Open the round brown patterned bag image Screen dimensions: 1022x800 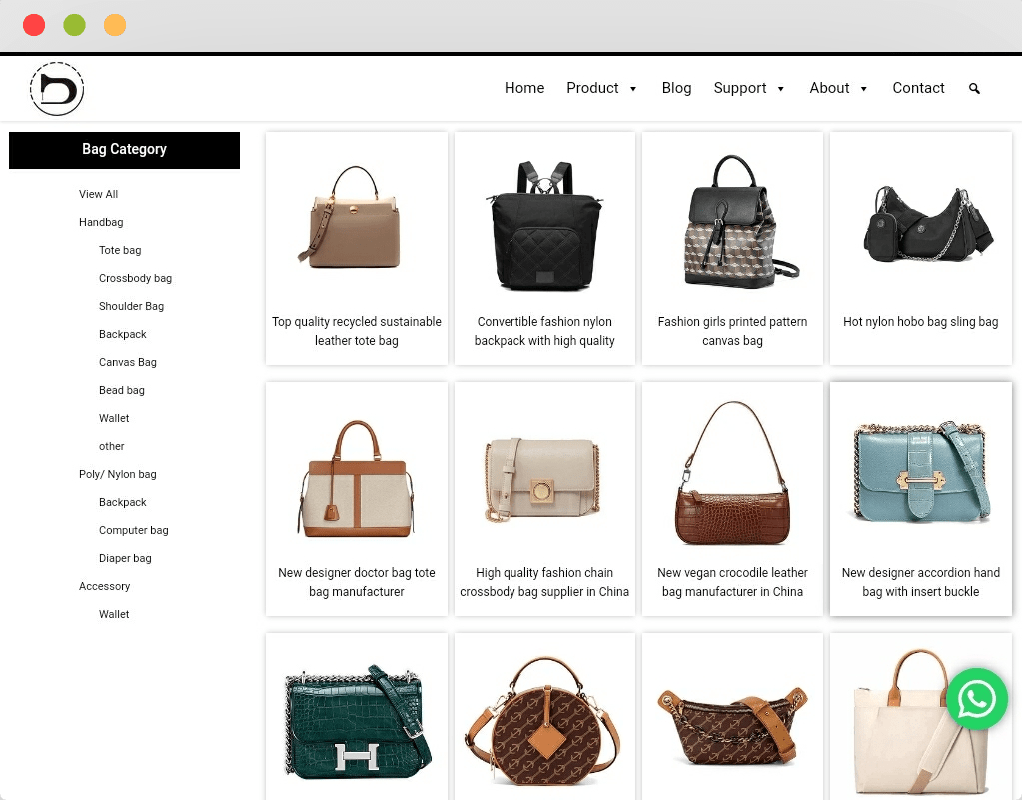pos(543,721)
